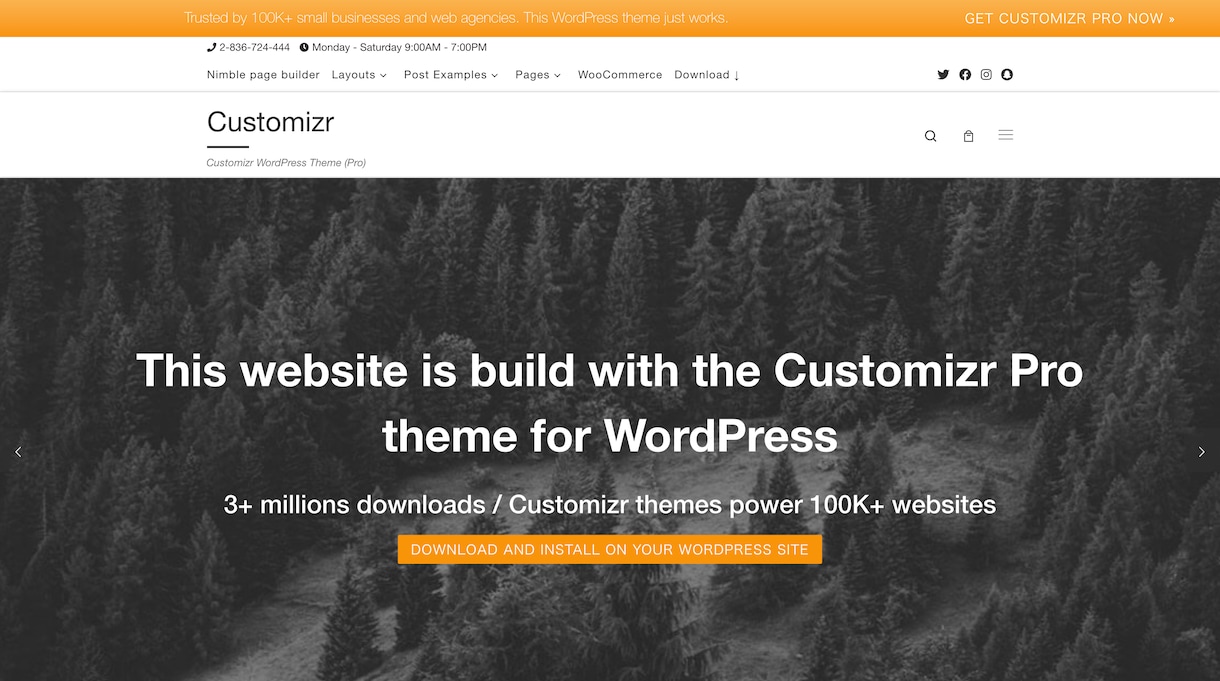1220x681 pixels.
Task: Open the Twitter social link icon
Action: (x=943, y=74)
